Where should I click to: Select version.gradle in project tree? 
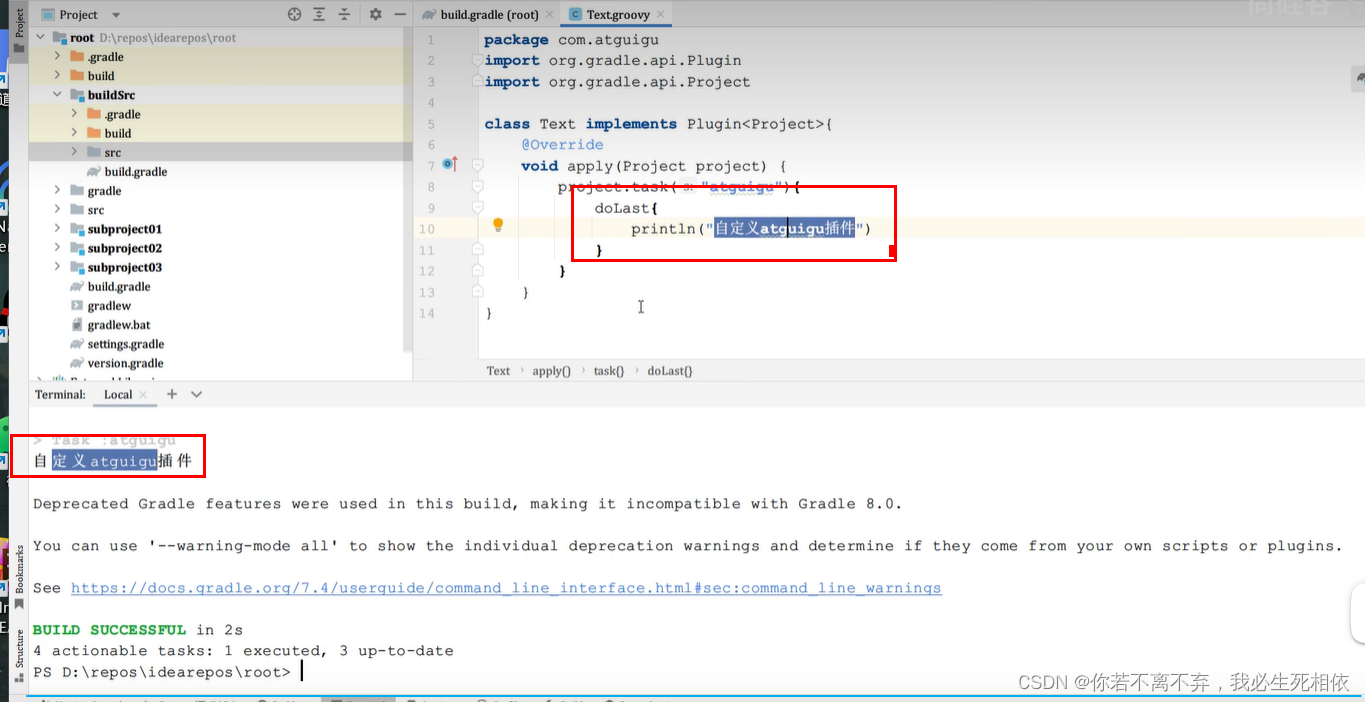pyautogui.click(x=125, y=363)
